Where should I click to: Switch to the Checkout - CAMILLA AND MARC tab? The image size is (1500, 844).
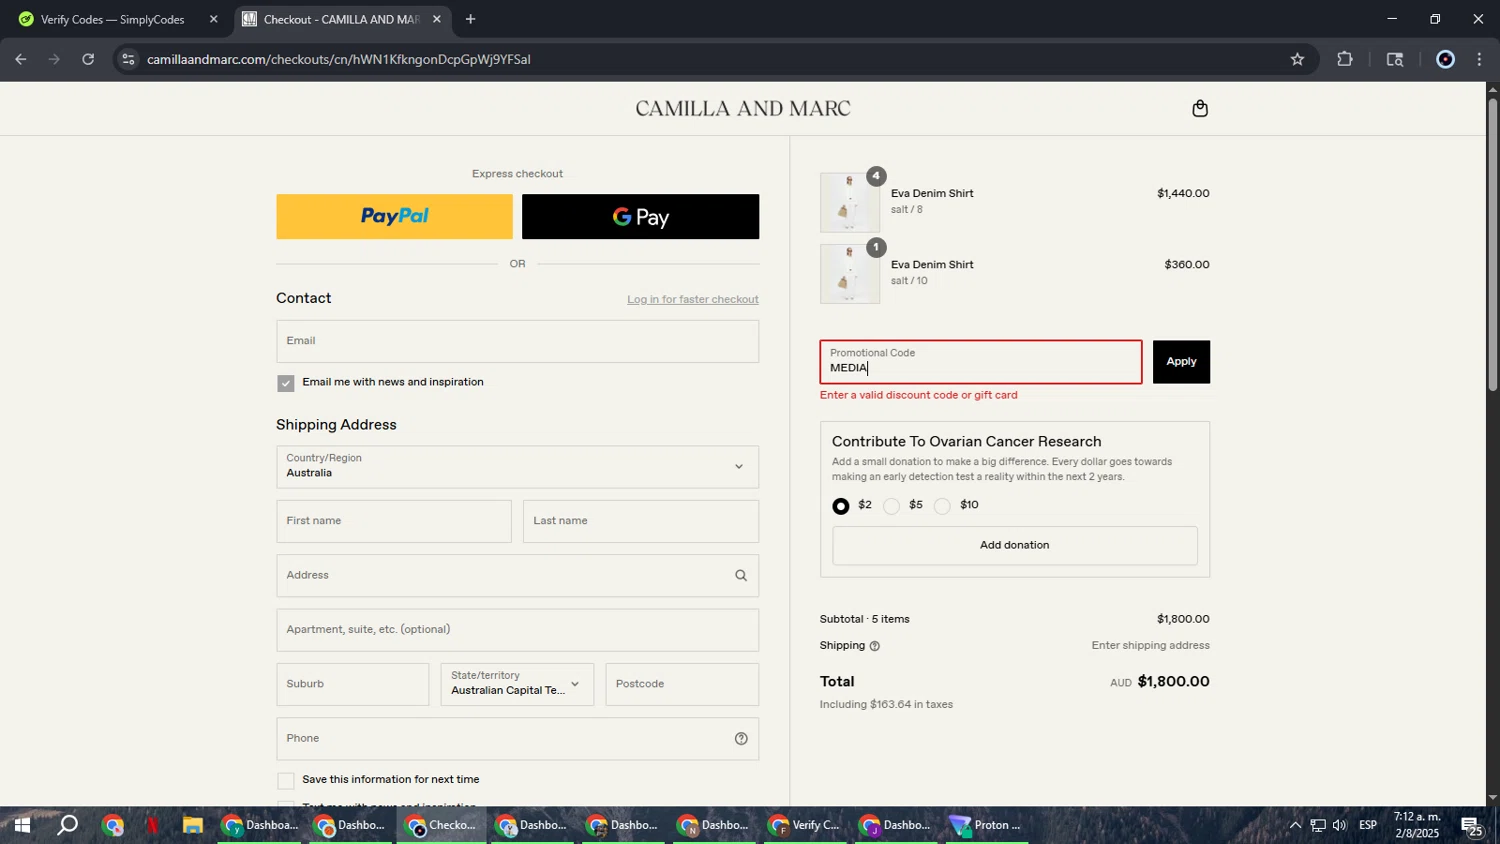click(341, 19)
